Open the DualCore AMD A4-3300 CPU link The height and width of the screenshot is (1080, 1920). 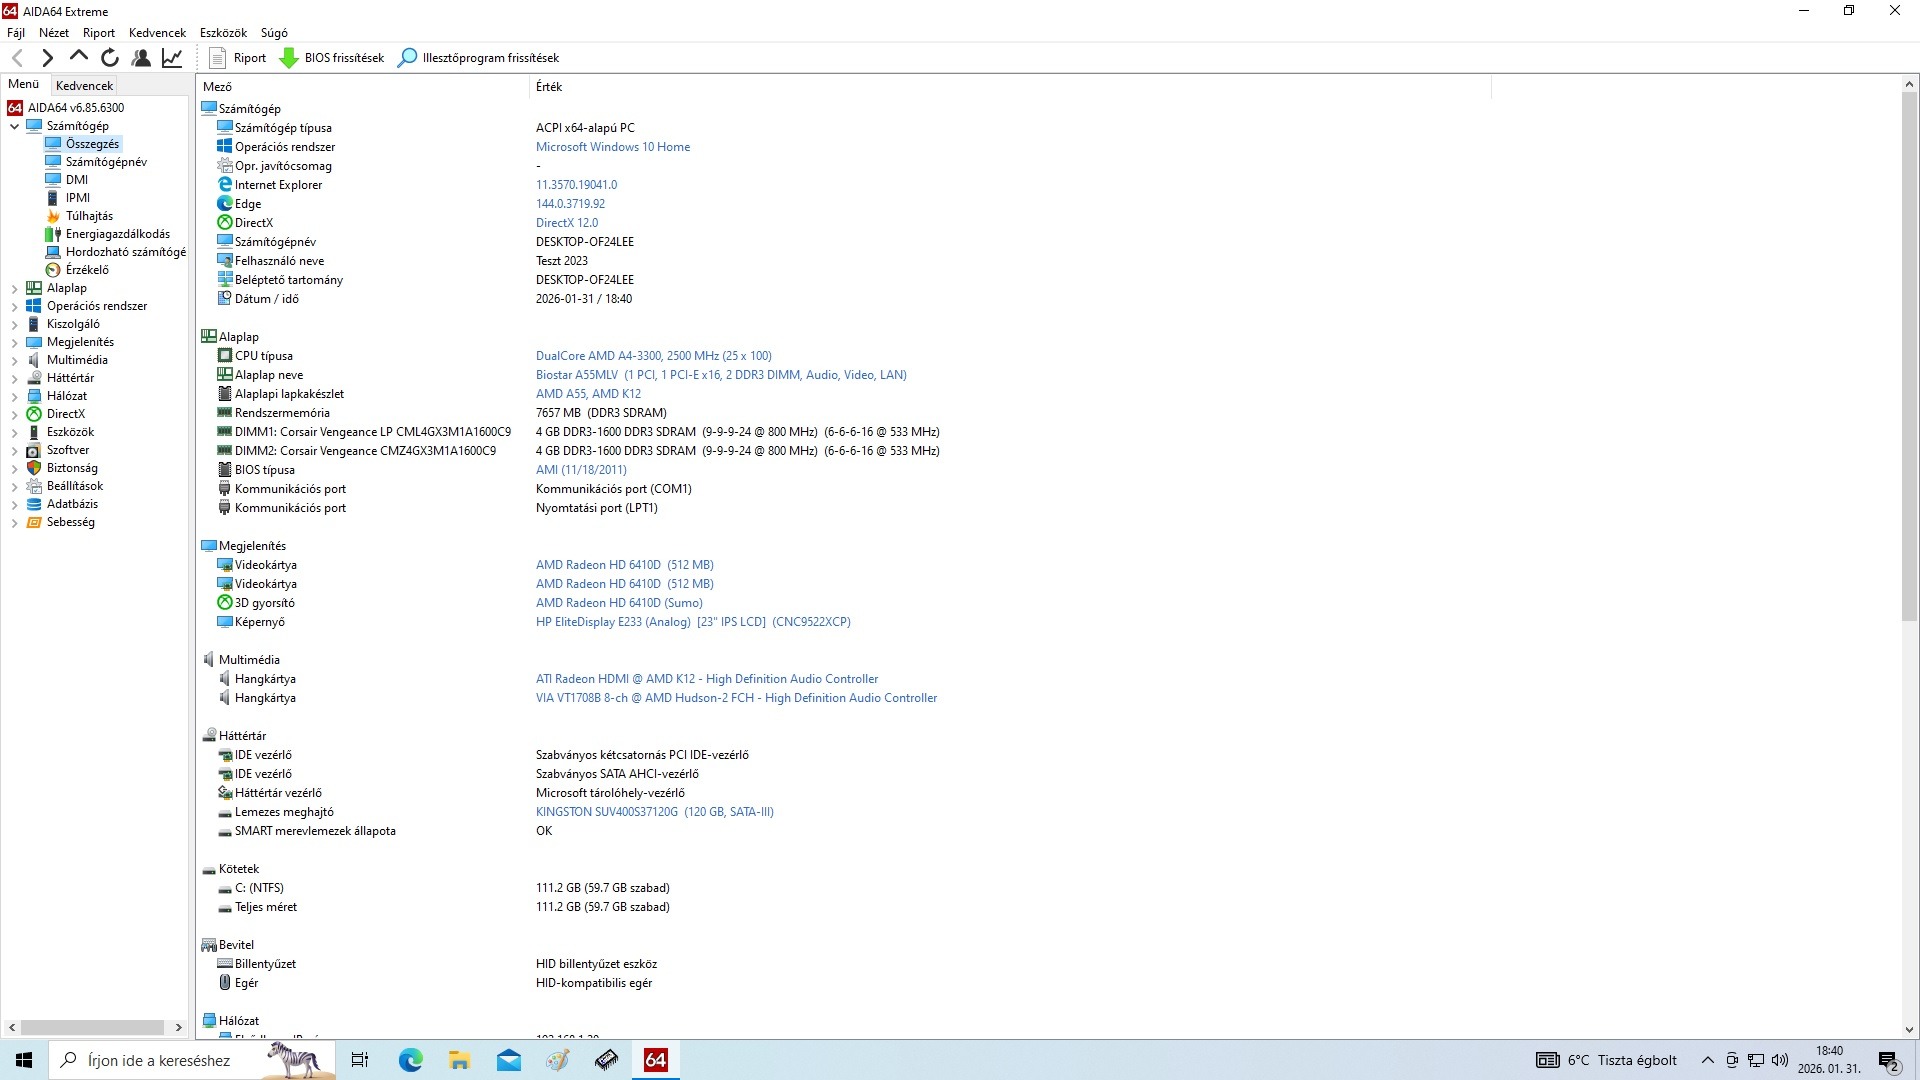[x=653, y=356]
